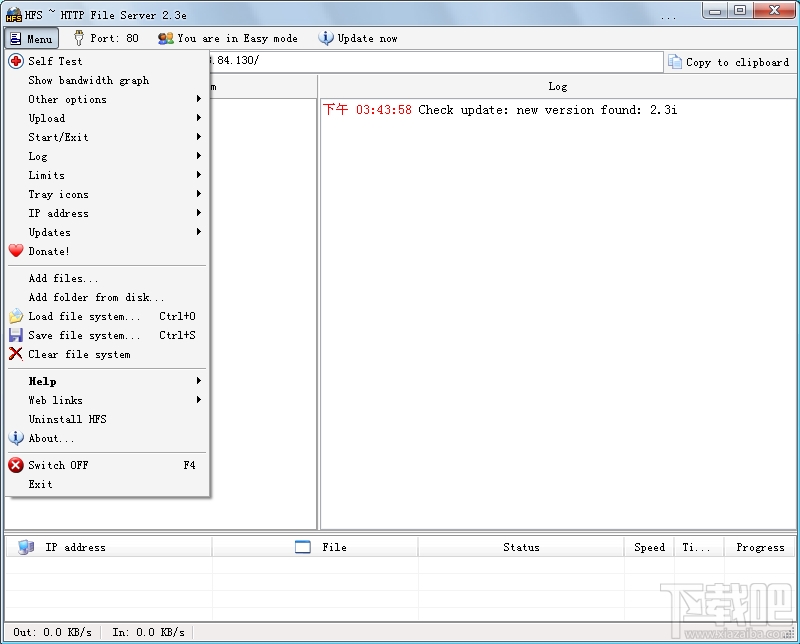Click the Self Test icon in the menu
The height and width of the screenshot is (644, 800).
(16, 61)
